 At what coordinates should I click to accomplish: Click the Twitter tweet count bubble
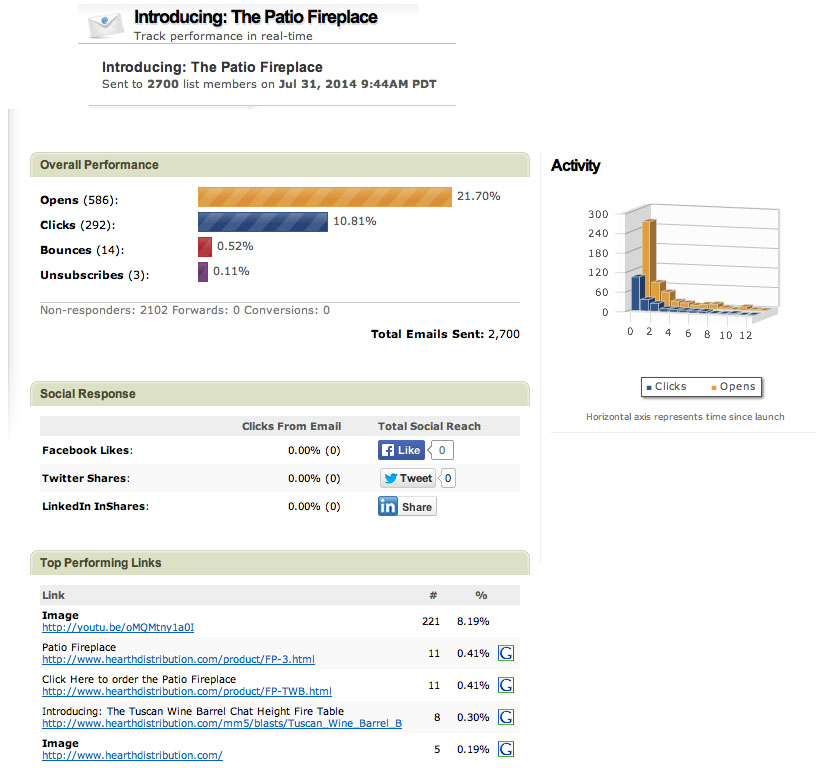click(449, 478)
